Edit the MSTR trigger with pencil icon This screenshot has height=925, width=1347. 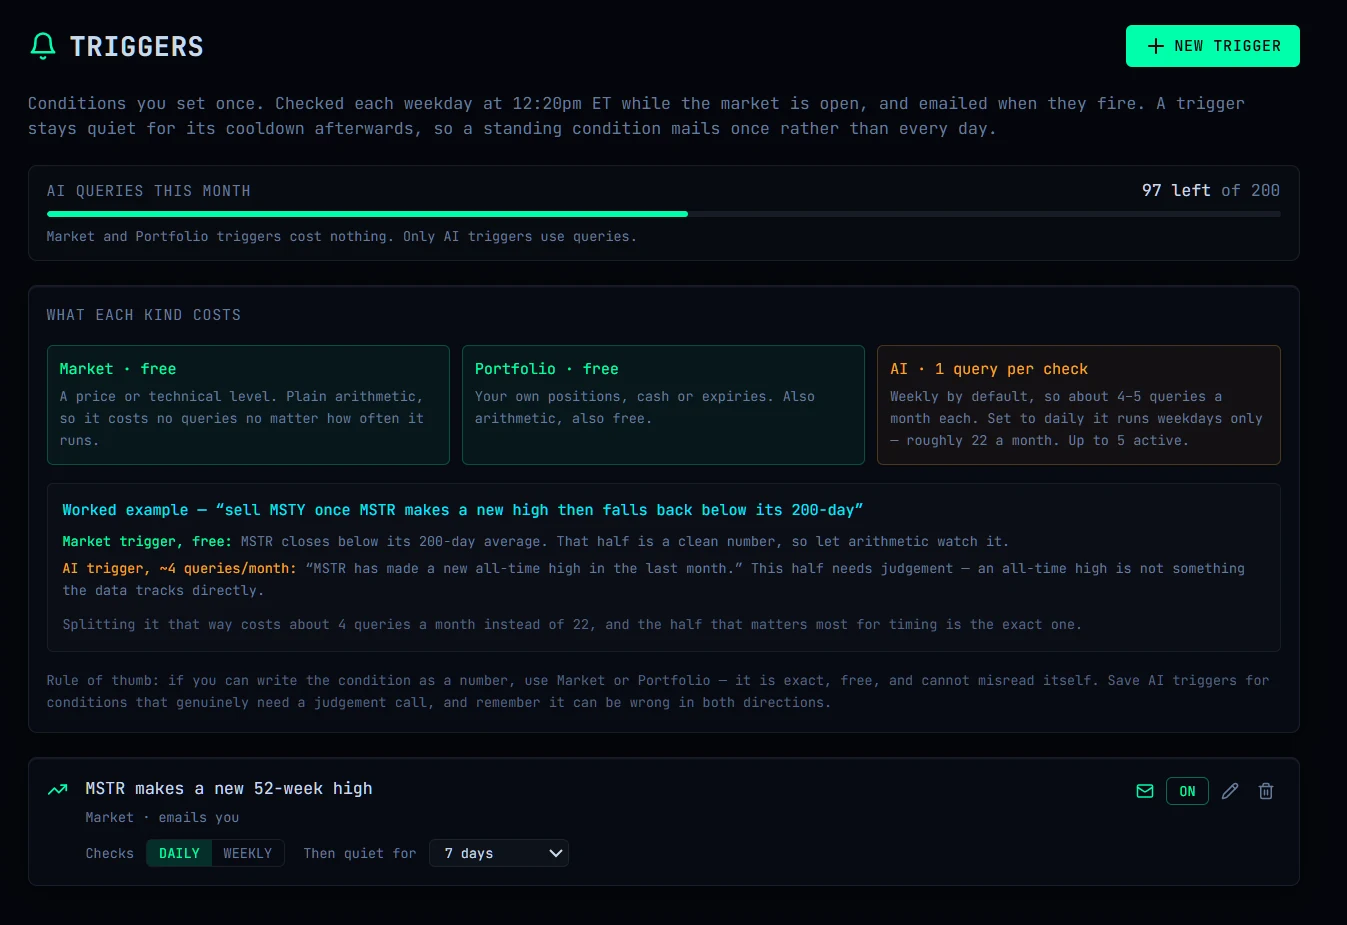click(1230, 791)
